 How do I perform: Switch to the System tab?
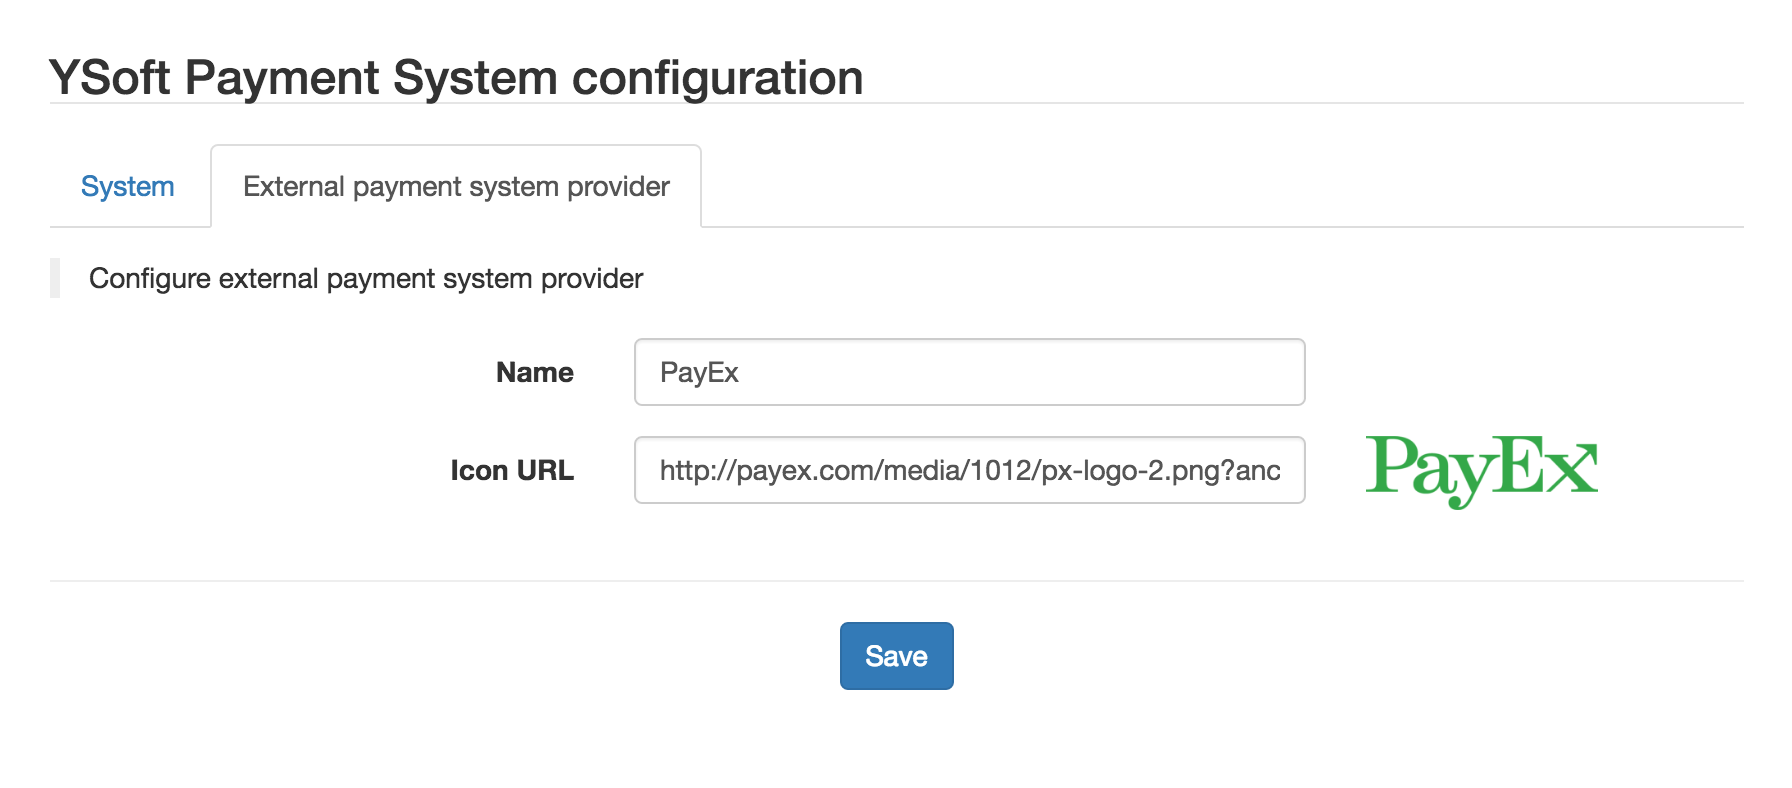pos(128,187)
